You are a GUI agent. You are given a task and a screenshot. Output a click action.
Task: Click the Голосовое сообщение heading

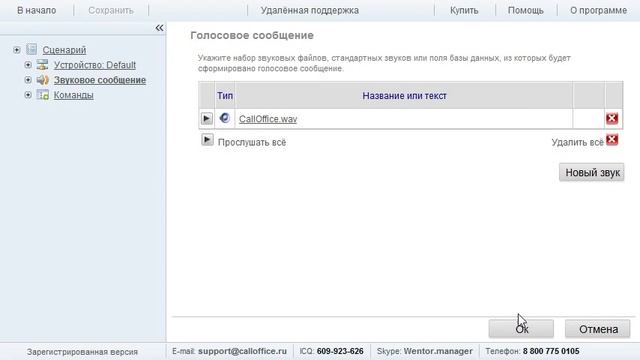(x=252, y=36)
